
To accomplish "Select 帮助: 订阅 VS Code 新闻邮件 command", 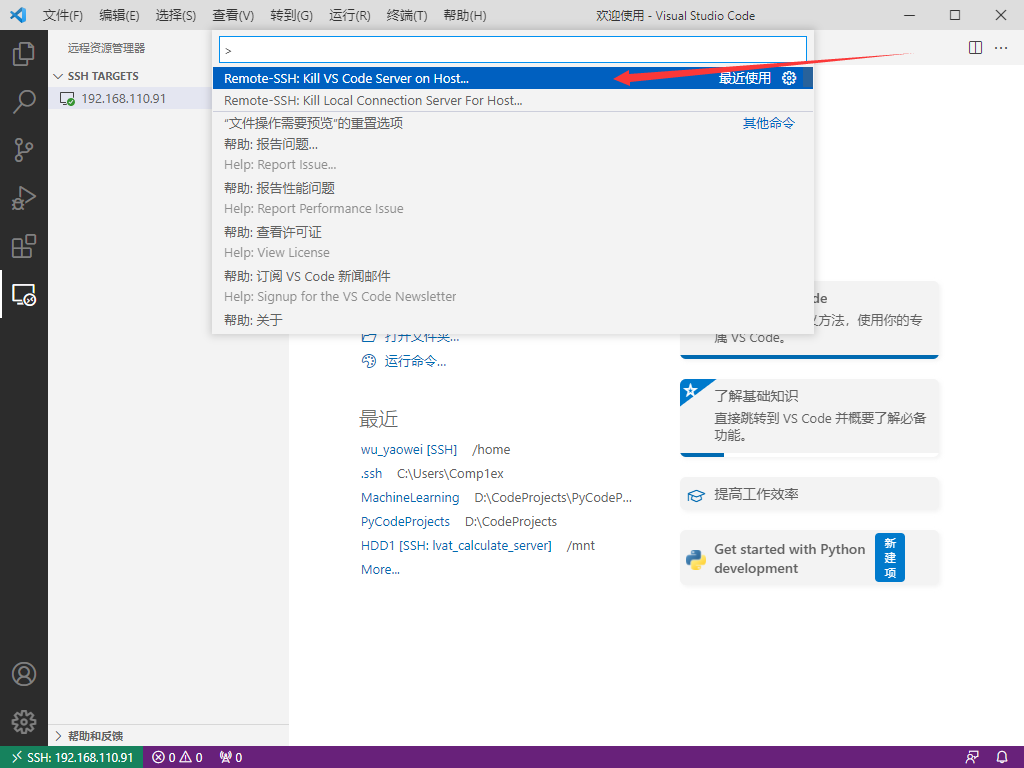I will [513, 286].
